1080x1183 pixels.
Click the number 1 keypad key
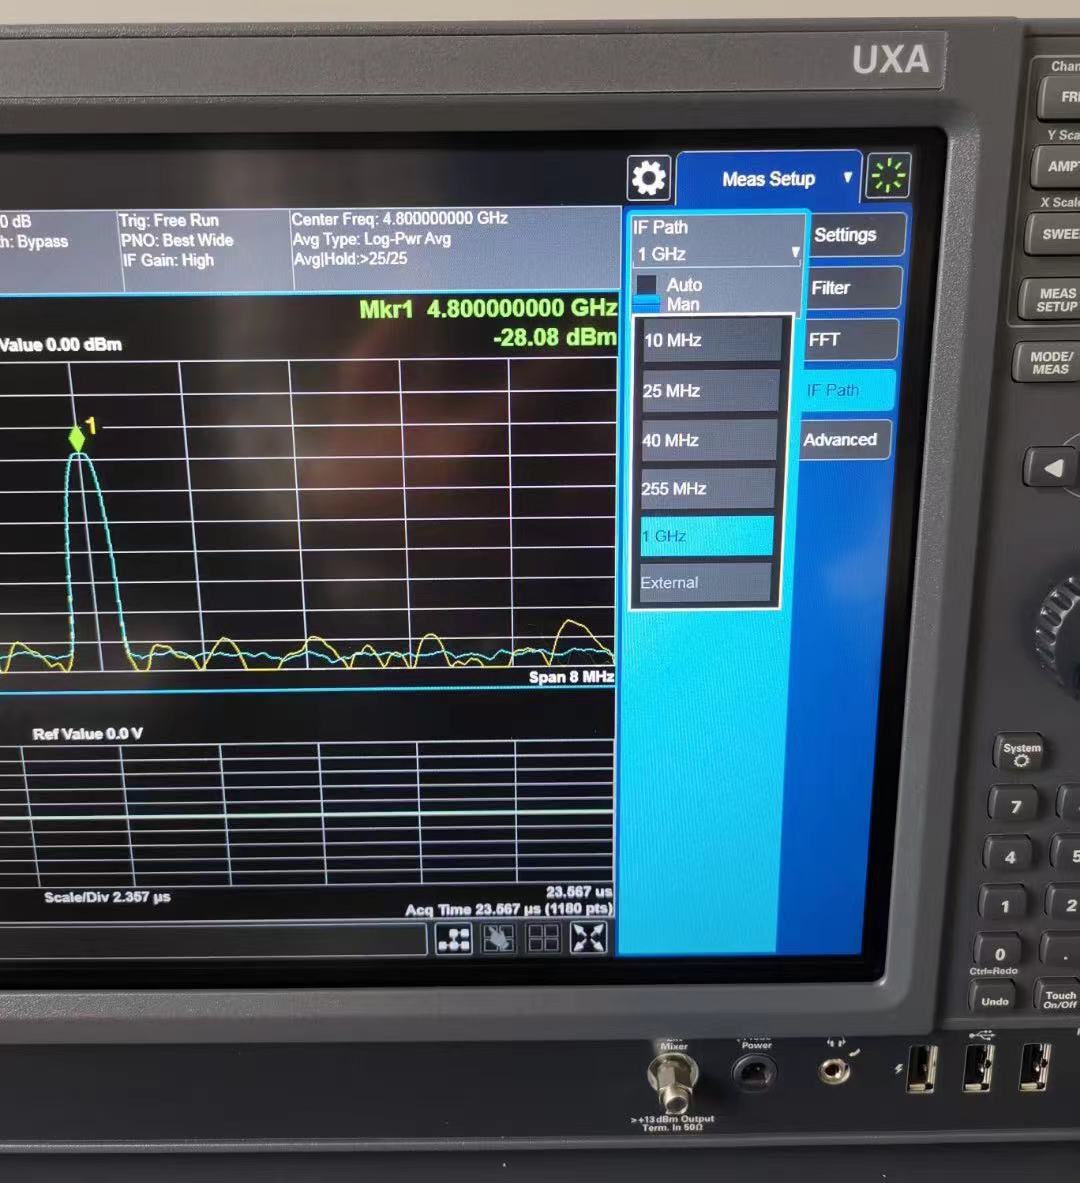coord(1005,906)
